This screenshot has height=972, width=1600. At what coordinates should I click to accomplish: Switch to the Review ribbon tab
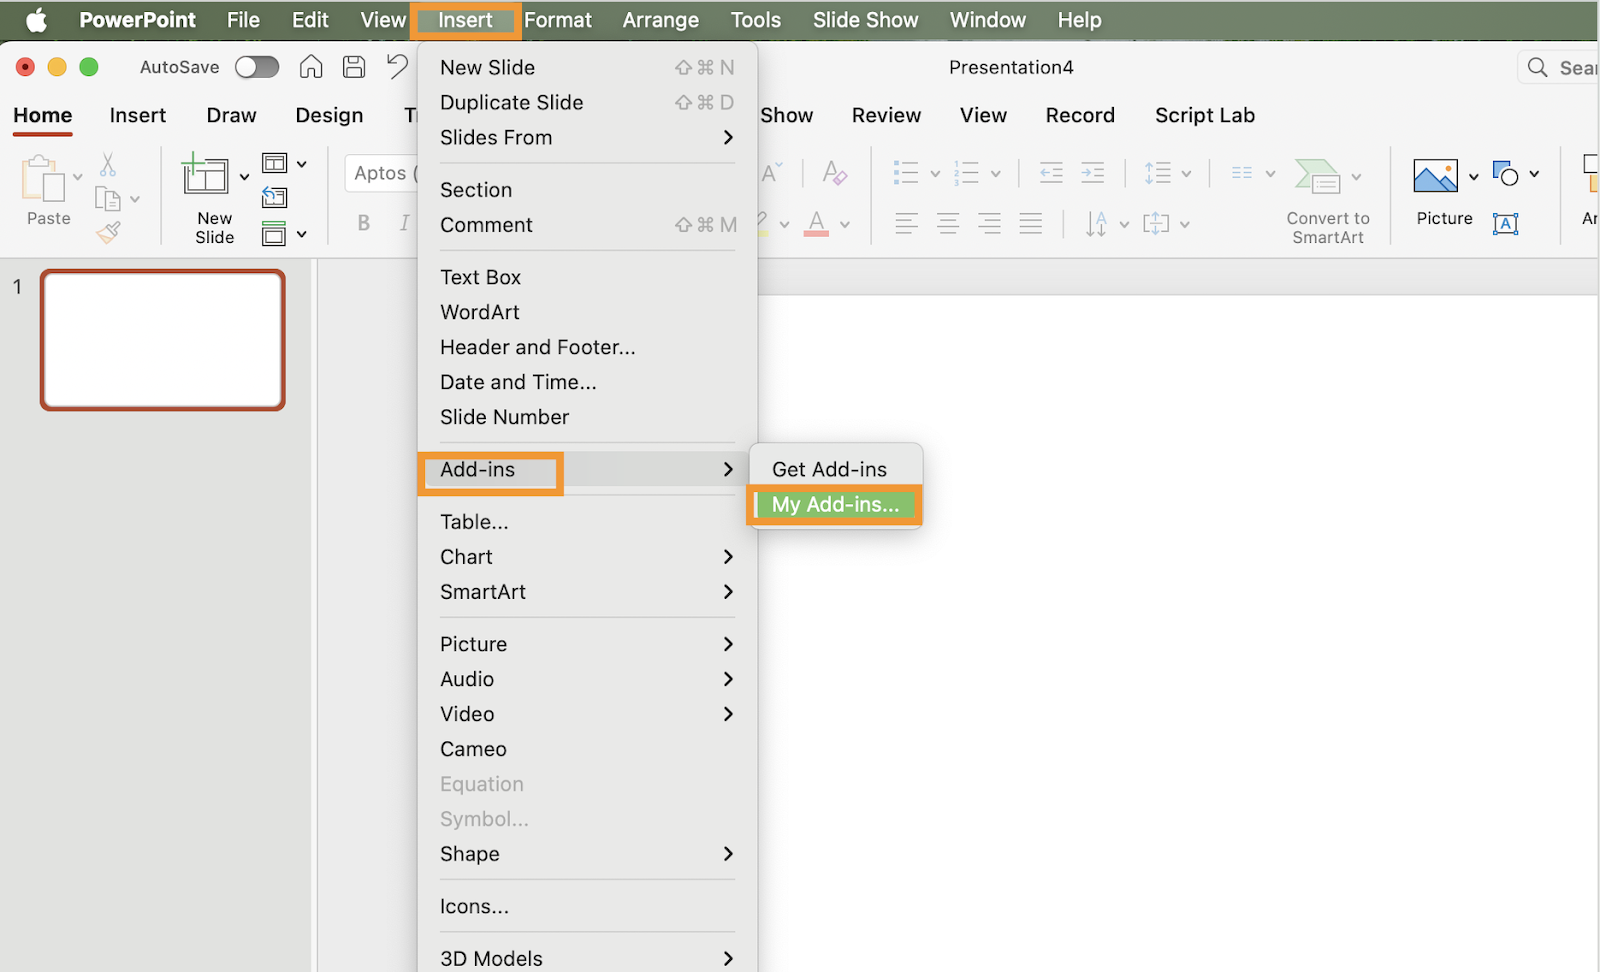click(x=886, y=116)
